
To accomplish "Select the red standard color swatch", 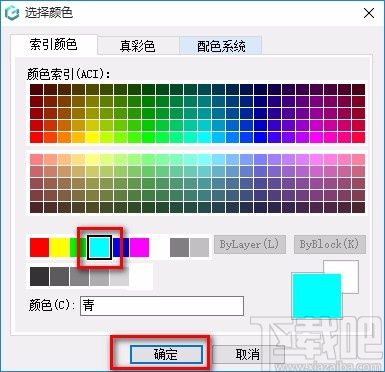I will 39,247.
